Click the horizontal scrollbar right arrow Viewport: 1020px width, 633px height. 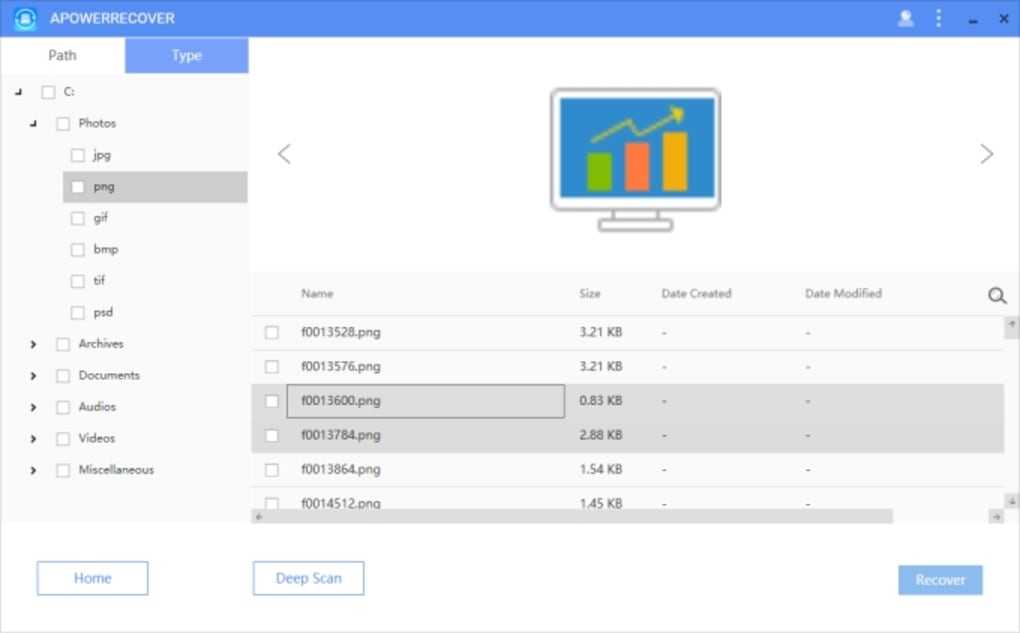996,517
